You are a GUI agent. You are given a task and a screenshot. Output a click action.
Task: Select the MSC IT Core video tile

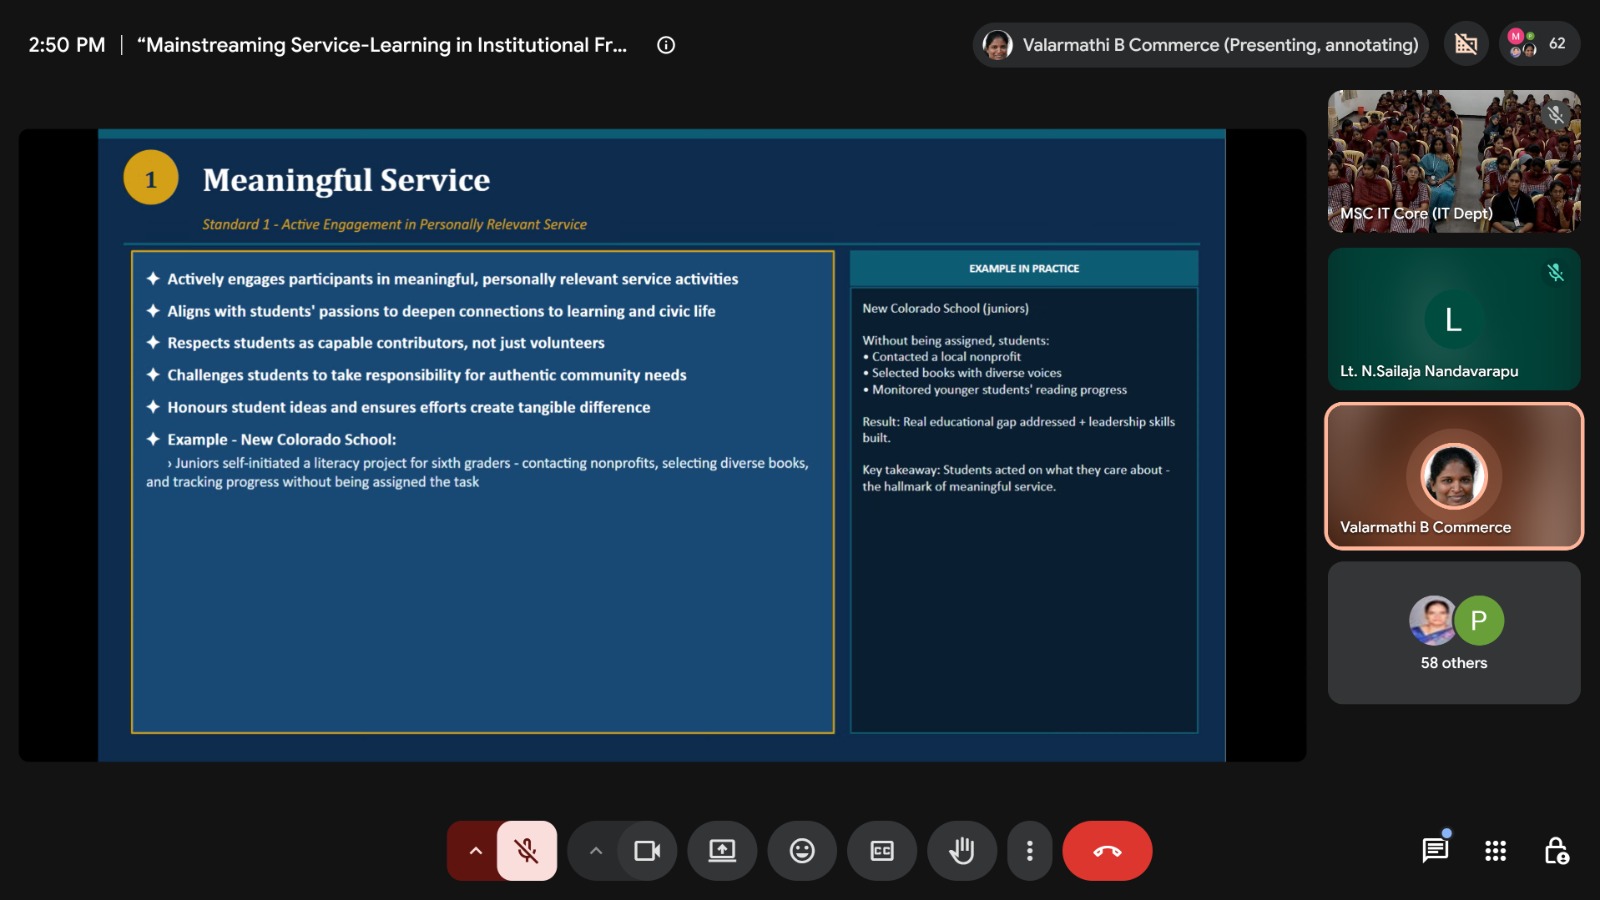pyautogui.click(x=1454, y=162)
